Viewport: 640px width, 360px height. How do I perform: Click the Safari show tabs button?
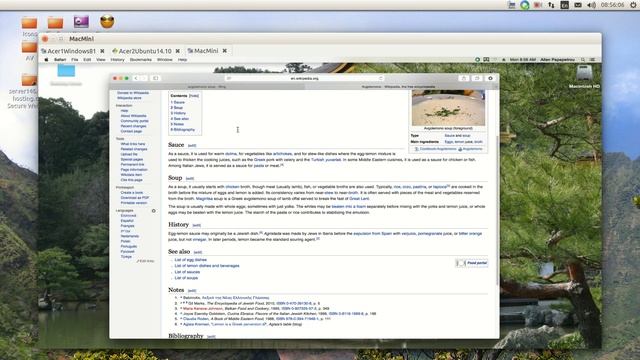(x=477, y=78)
